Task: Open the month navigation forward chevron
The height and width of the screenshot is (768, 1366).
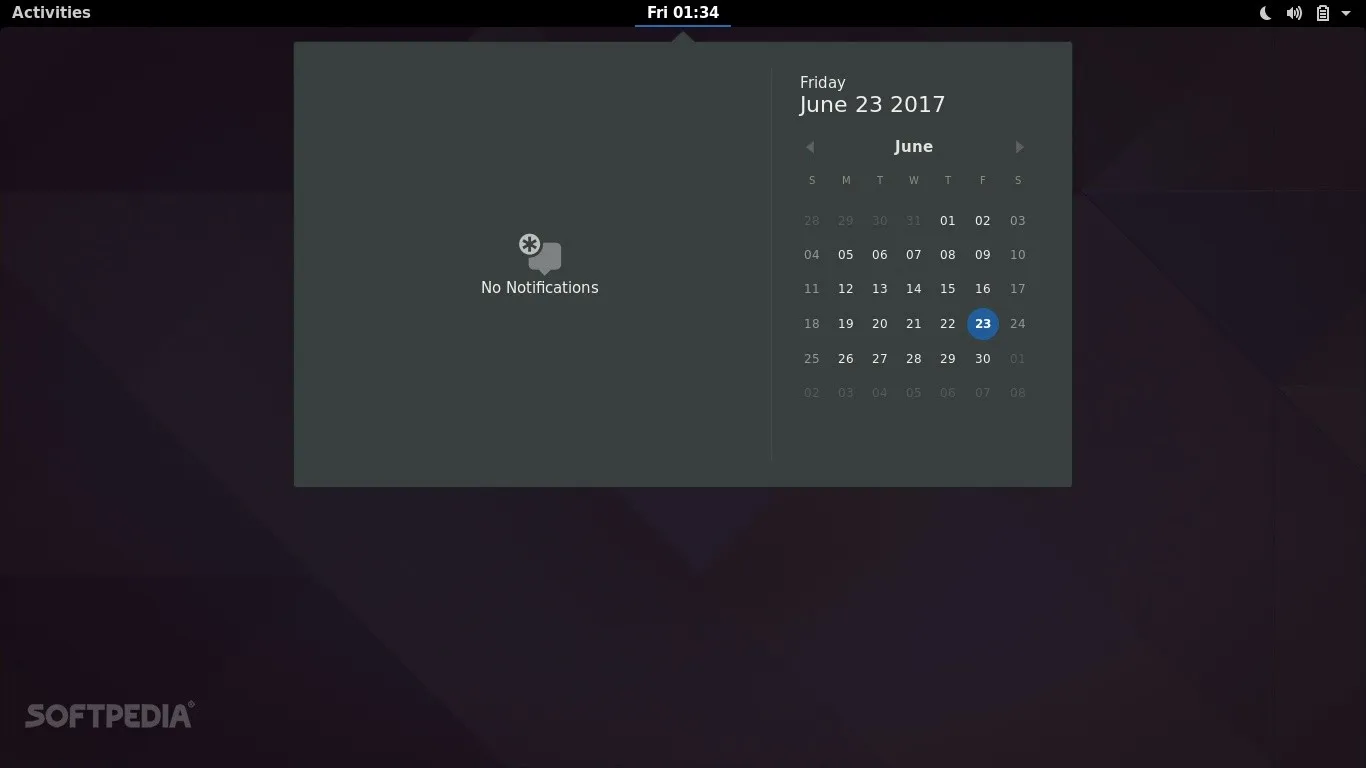Action: tap(1019, 147)
